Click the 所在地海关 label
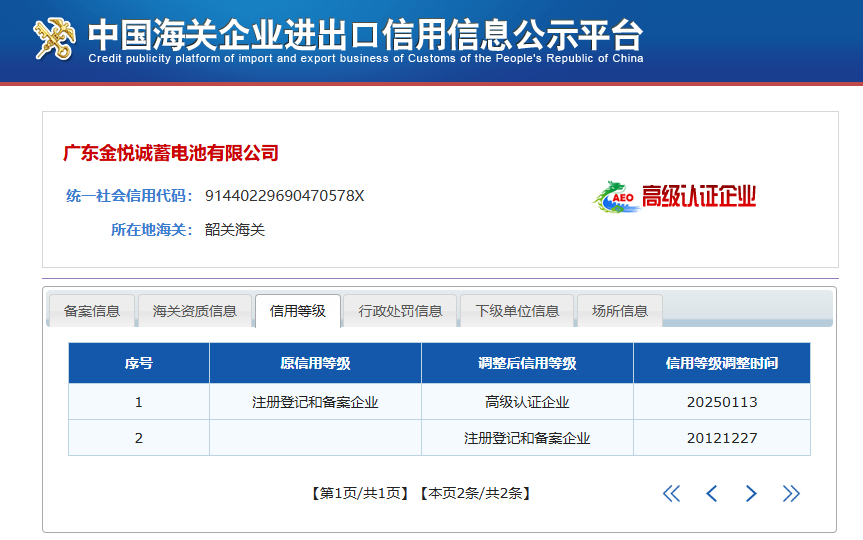The image size is (863, 540). pos(152,230)
